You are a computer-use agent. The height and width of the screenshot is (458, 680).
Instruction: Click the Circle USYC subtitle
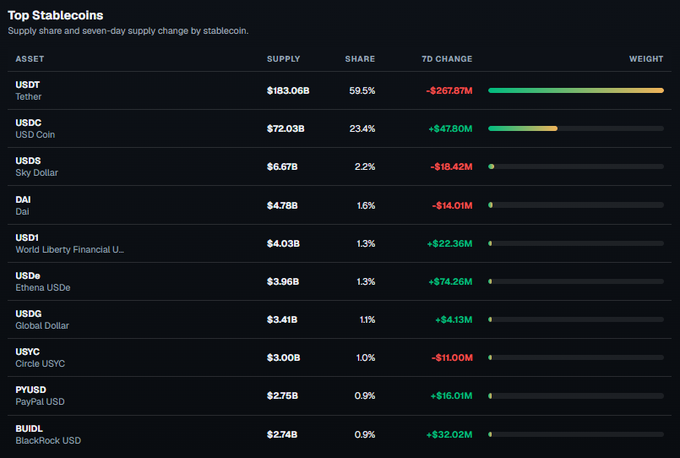pyautogui.click(x=40, y=364)
